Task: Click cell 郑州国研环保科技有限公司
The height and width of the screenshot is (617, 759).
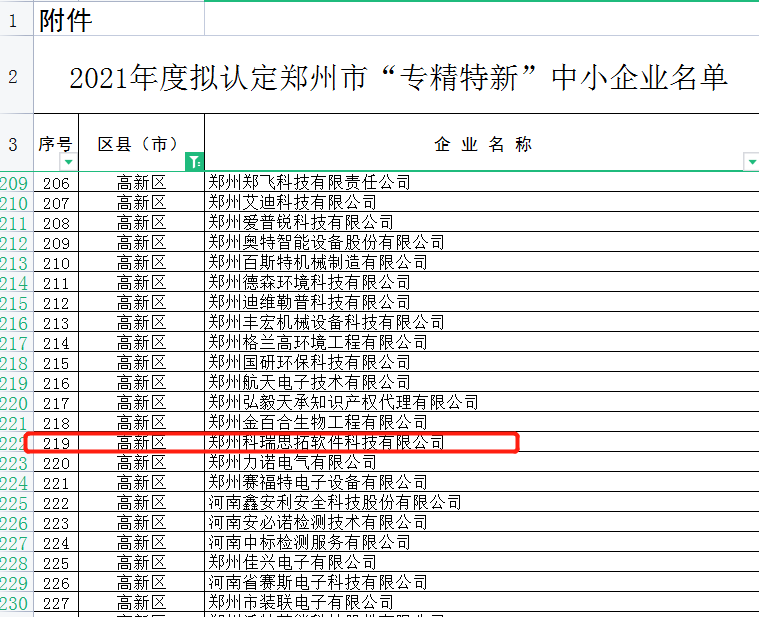Action: coord(482,362)
